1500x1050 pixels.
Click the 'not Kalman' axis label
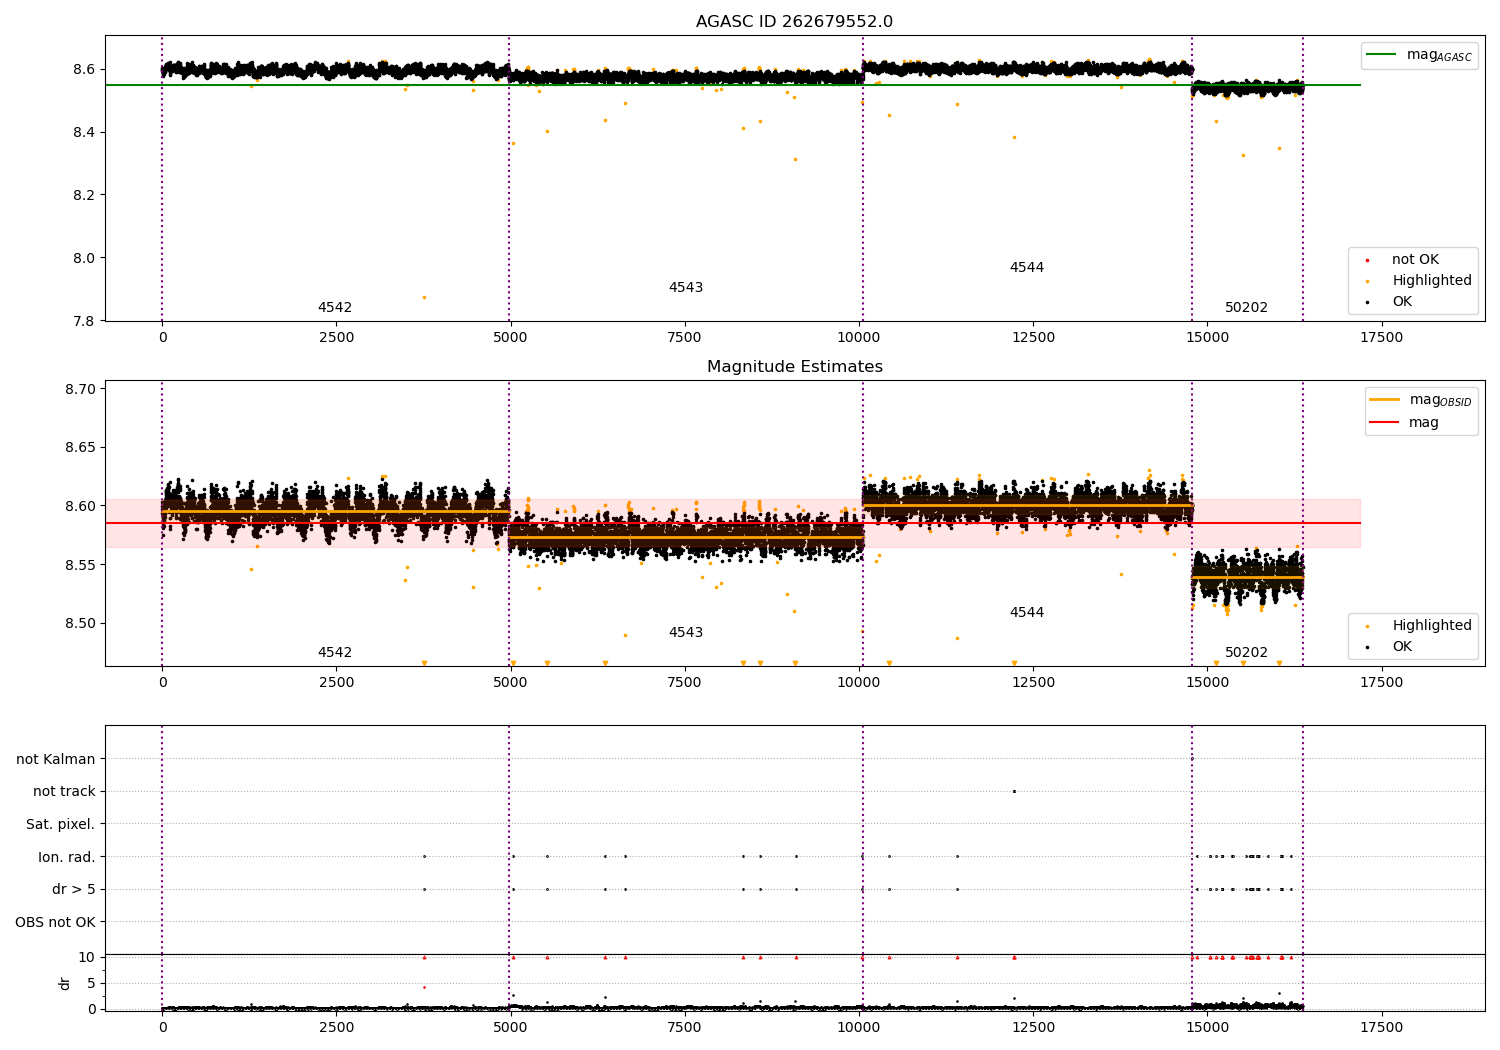pos(56,759)
